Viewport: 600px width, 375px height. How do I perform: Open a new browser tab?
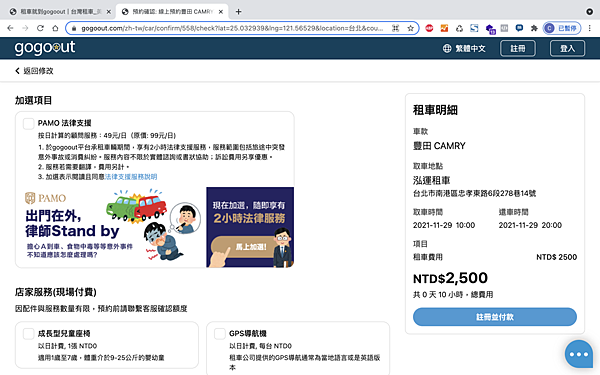pos(238,11)
